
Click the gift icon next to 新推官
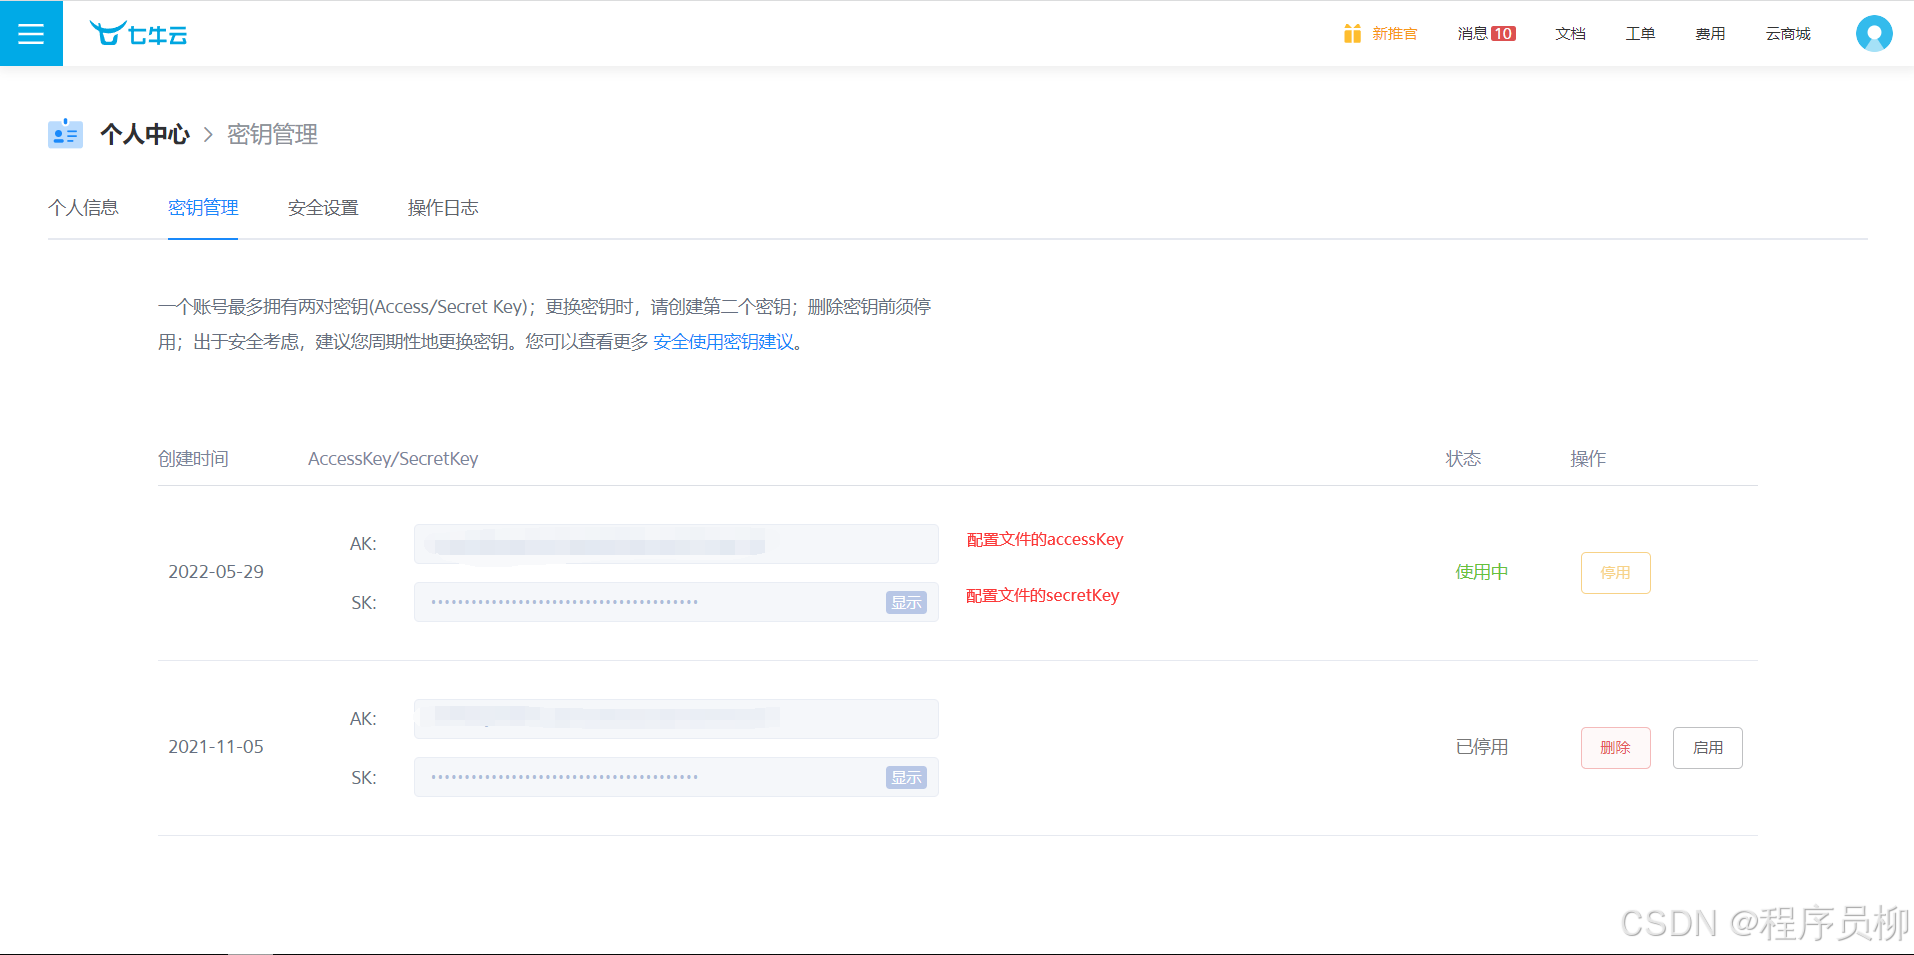[1352, 34]
